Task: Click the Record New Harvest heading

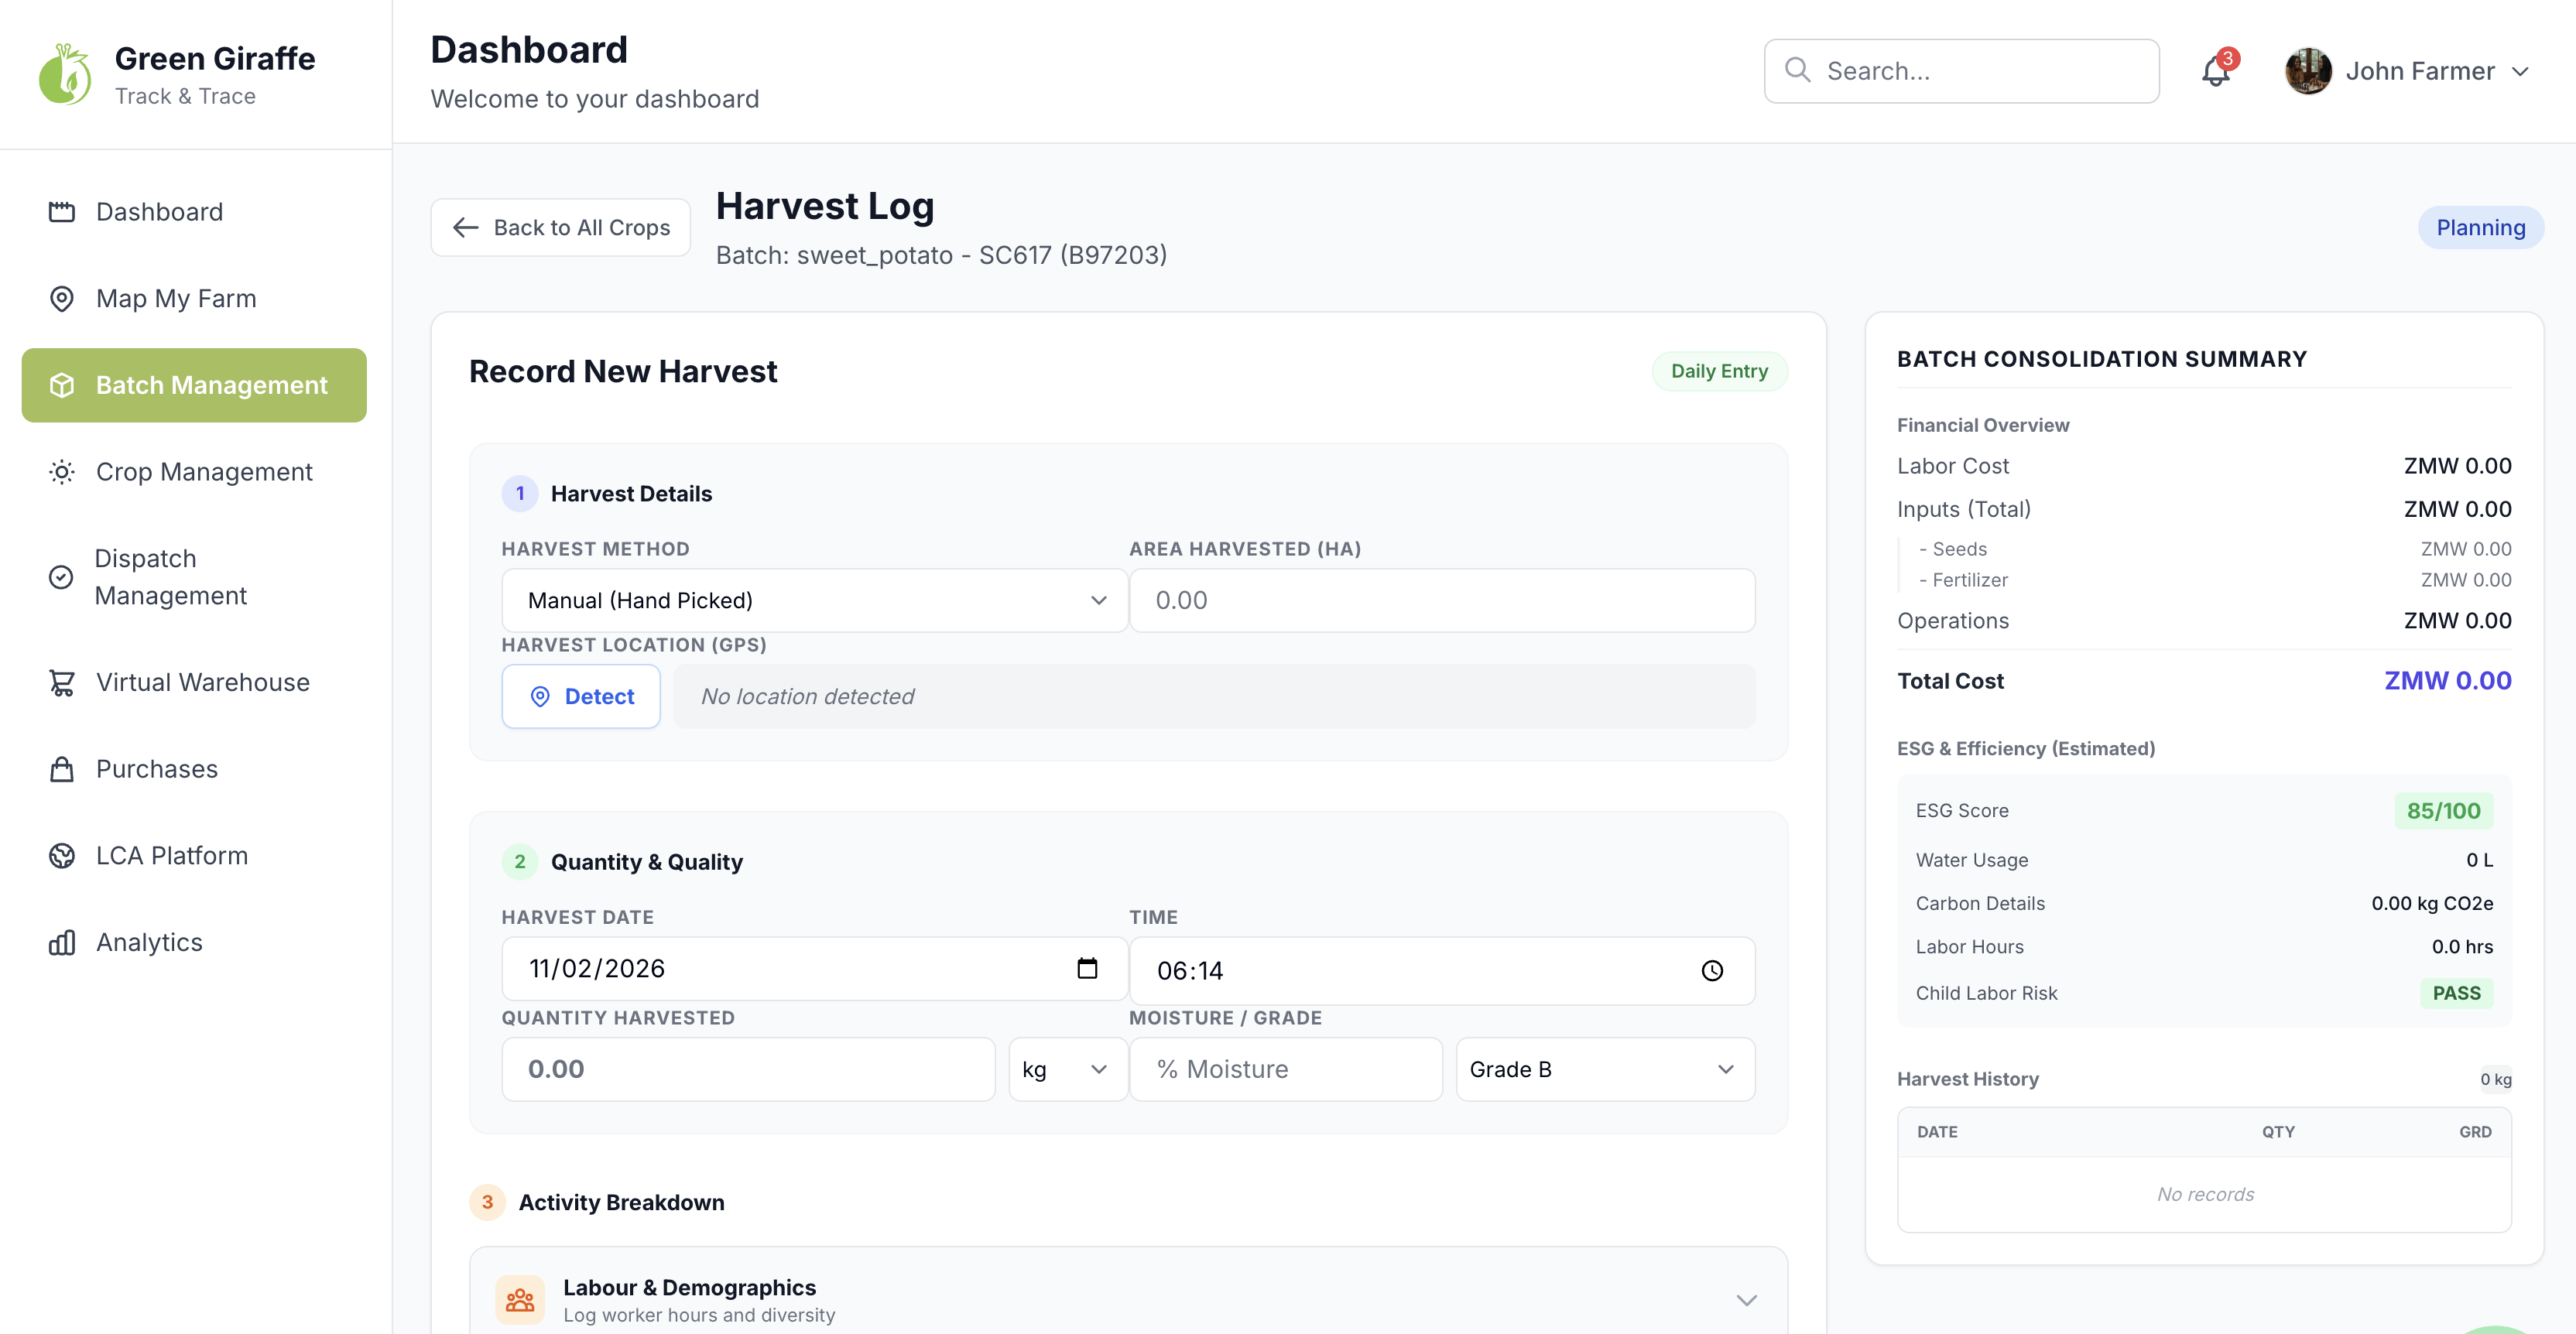Action: click(x=623, y=371)
